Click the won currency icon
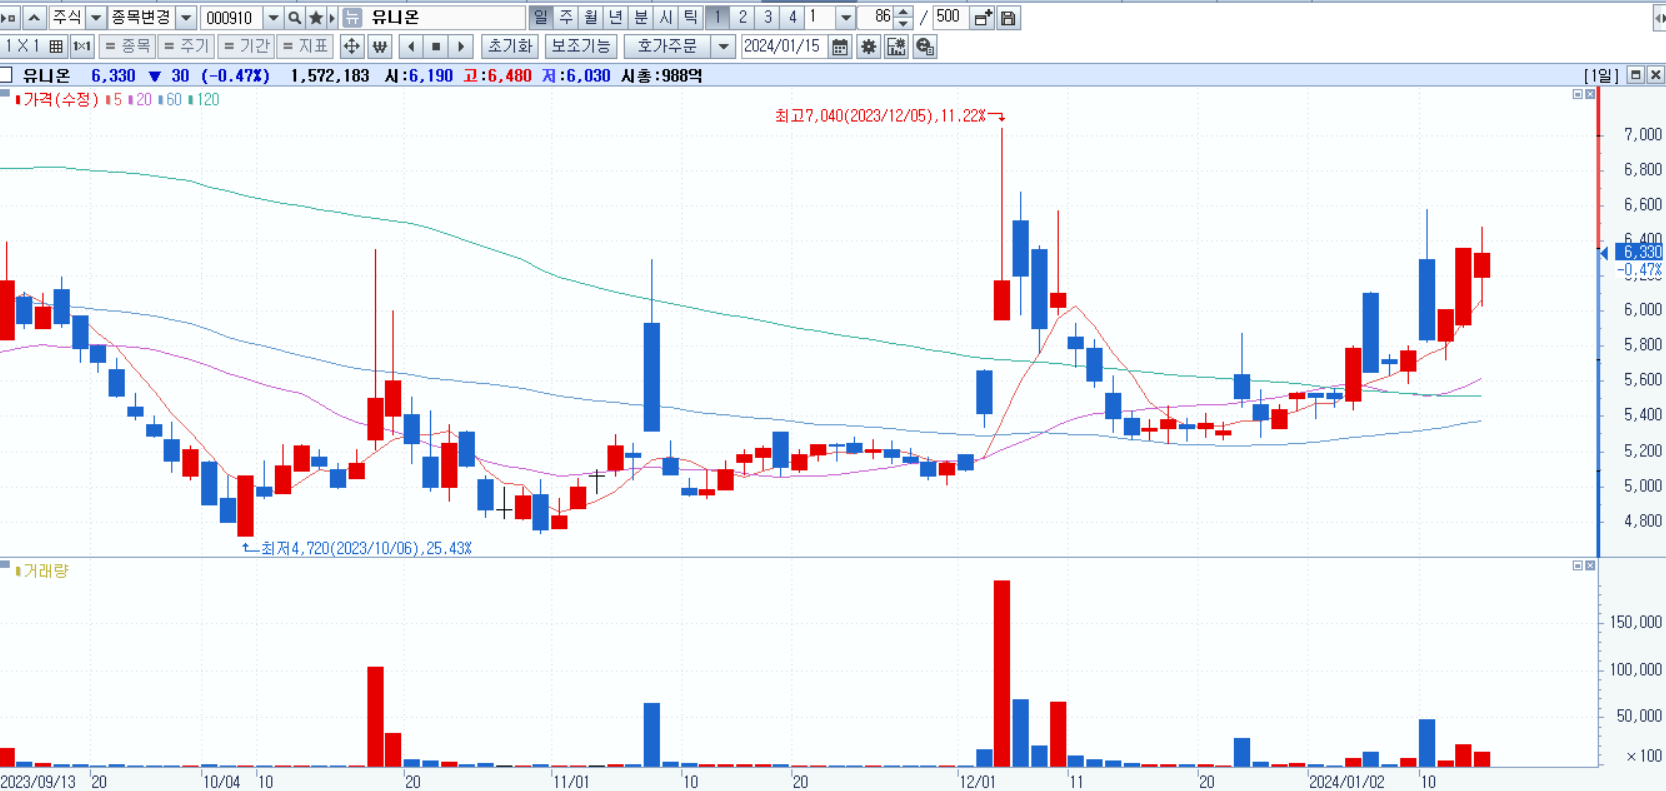Image resolution: width=1666 pixels, height=791 pixels. 379,46
